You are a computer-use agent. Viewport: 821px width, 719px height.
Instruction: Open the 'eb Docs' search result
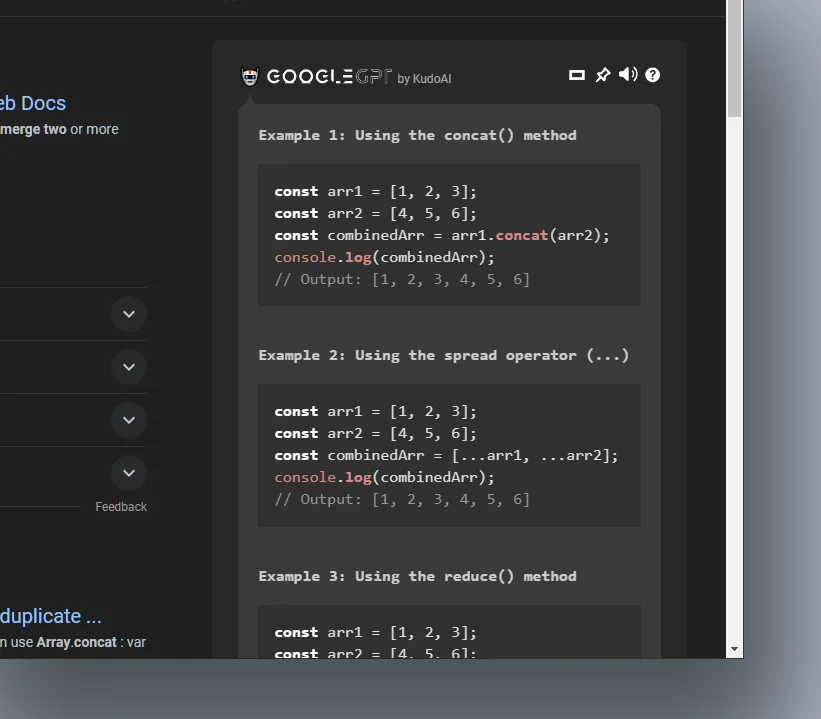[33, 103]
